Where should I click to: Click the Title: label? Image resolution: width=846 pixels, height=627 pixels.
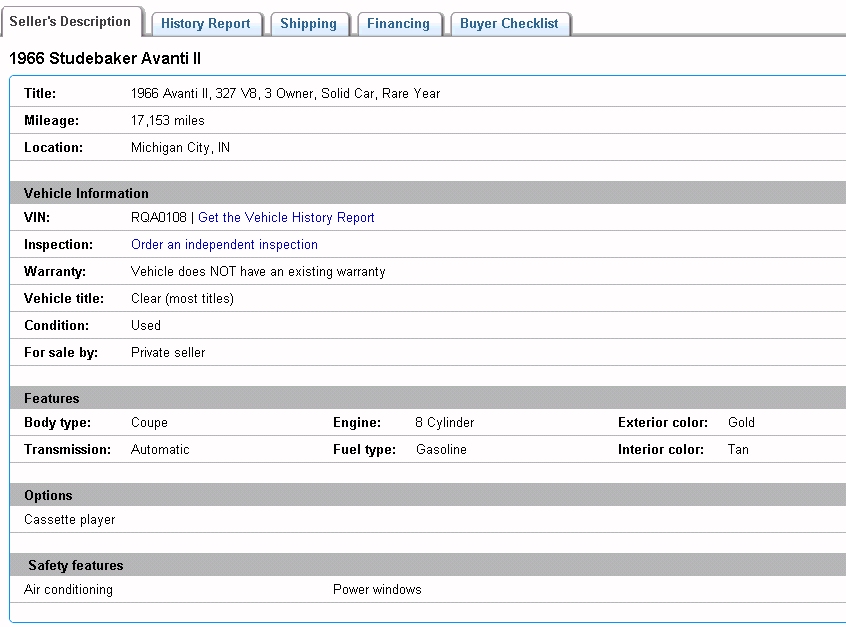39,93
